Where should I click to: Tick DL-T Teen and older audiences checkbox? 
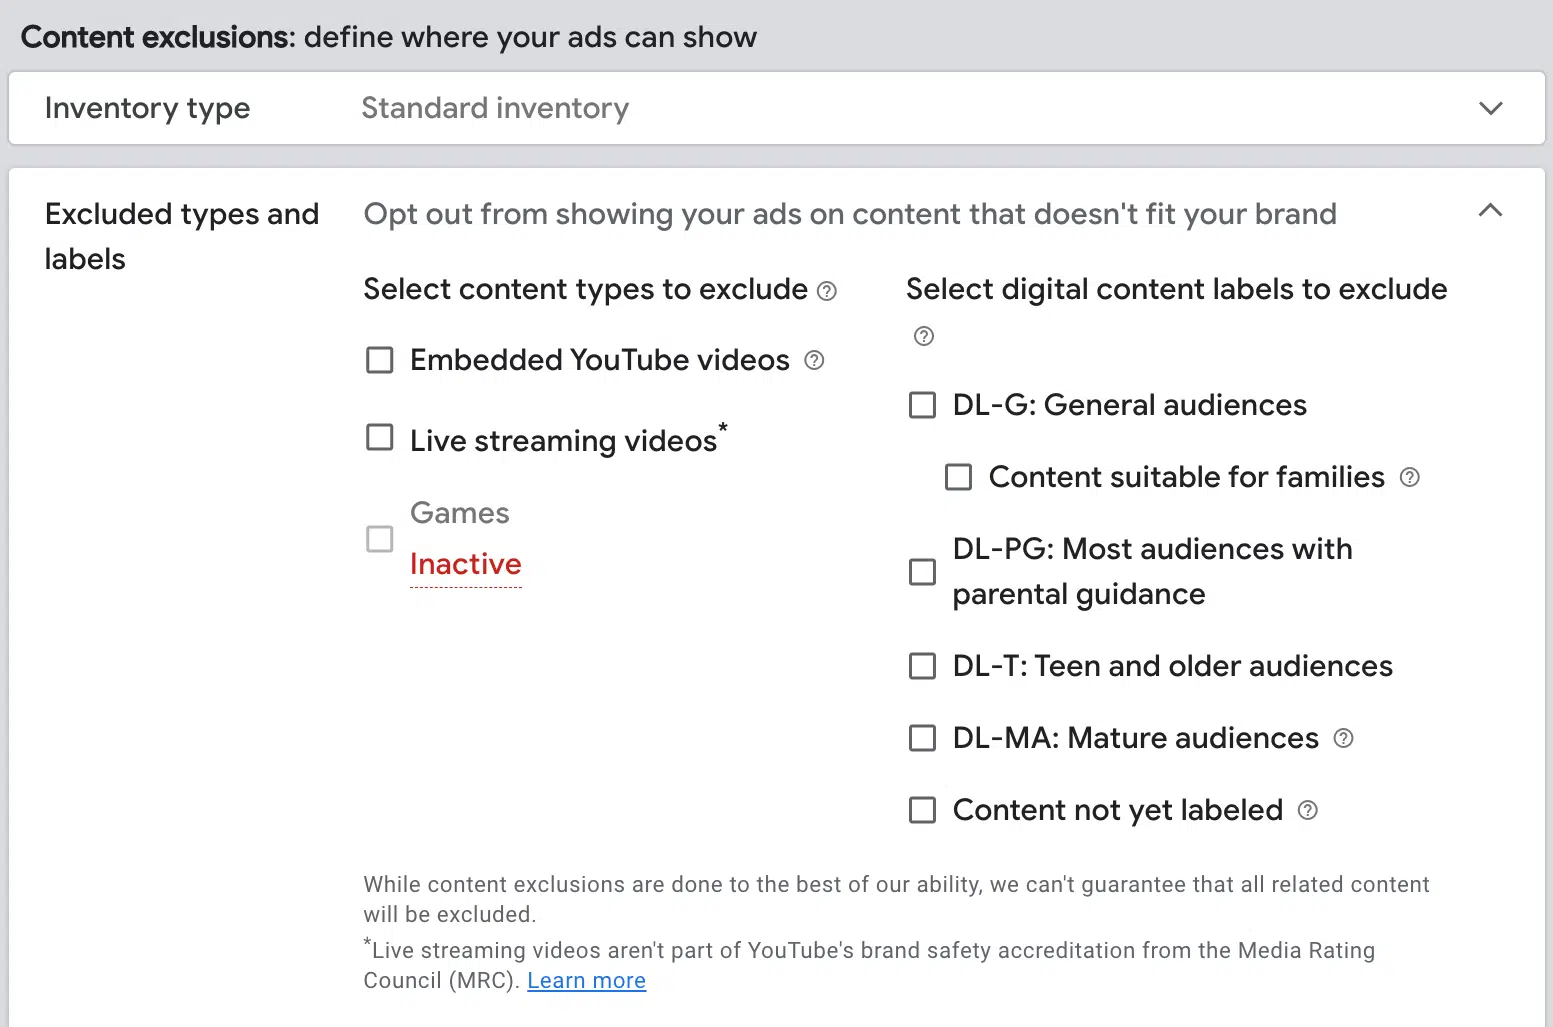tap(922, 666)
